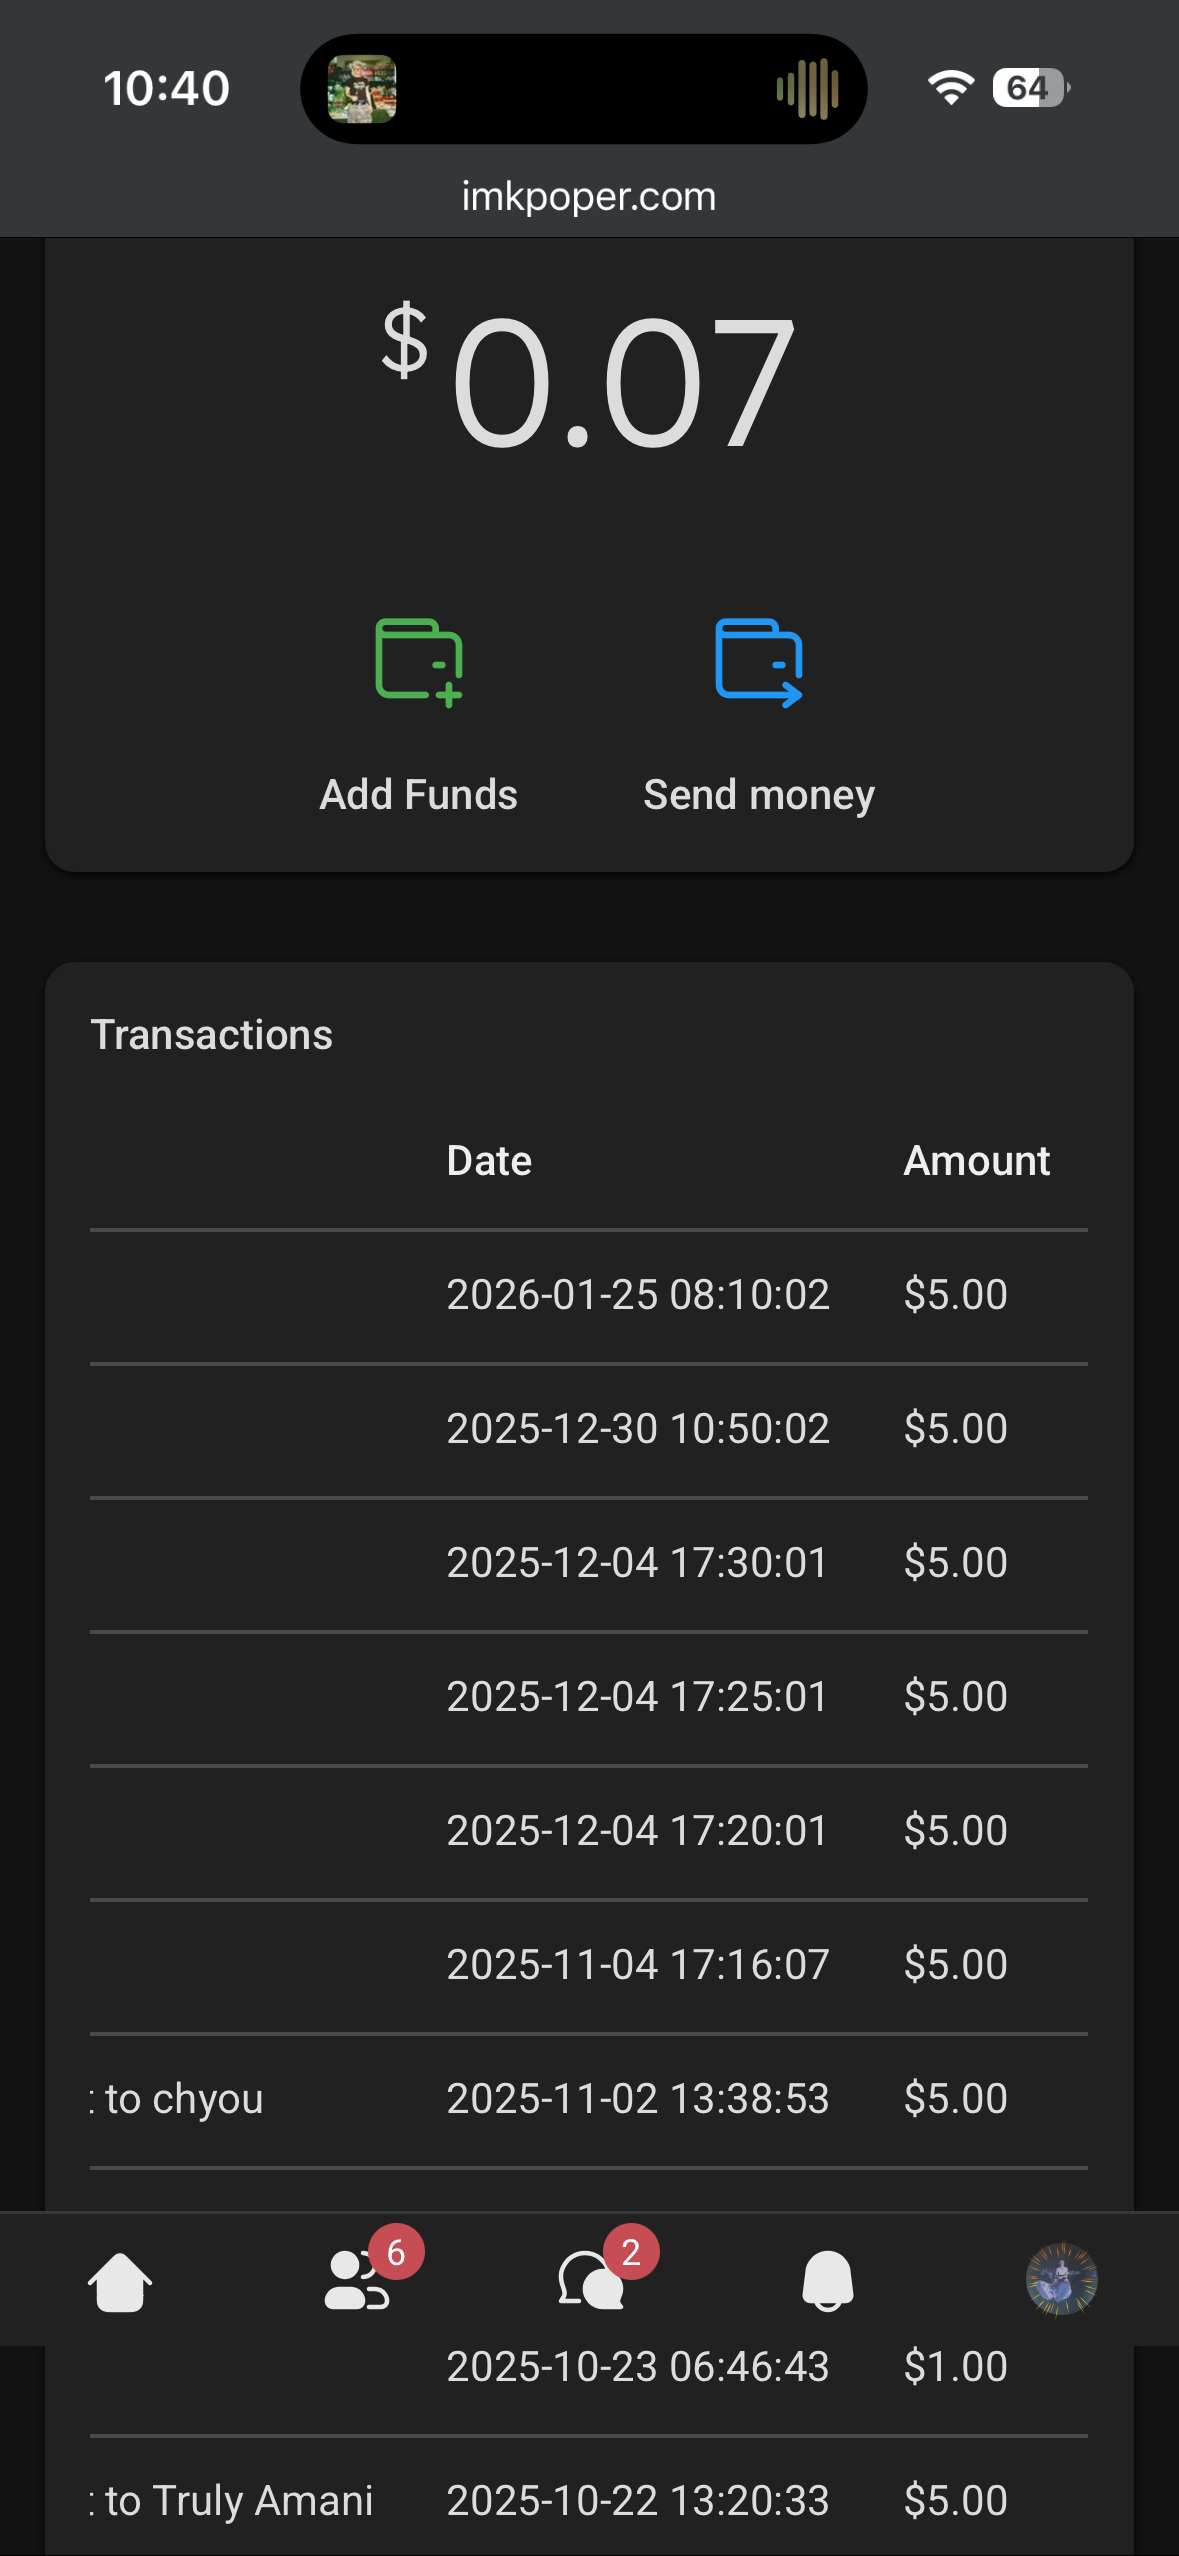1179x2556 pixels.
Task: Open friends tab with 6 badge
Action: coord(358,2280)
